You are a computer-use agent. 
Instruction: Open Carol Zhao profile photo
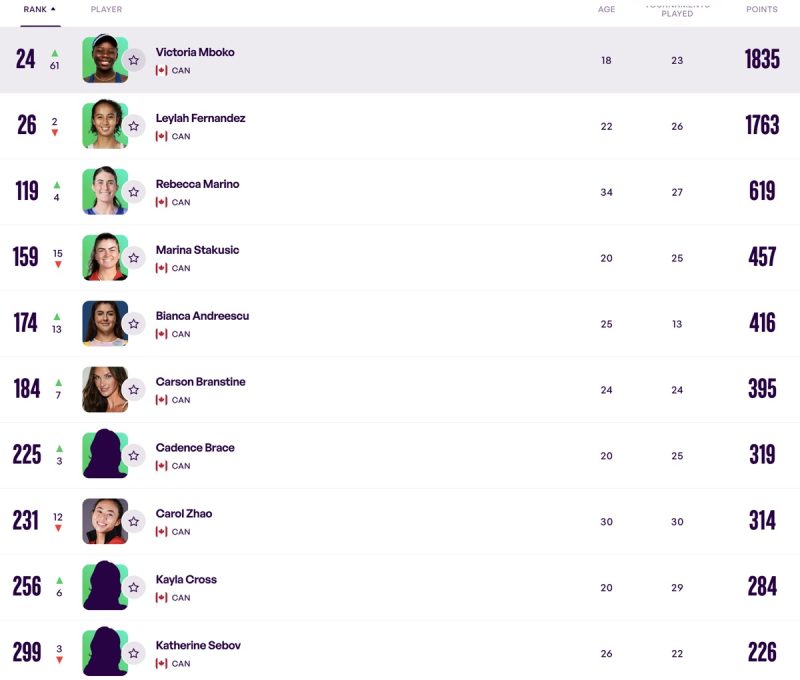[105, 521]
